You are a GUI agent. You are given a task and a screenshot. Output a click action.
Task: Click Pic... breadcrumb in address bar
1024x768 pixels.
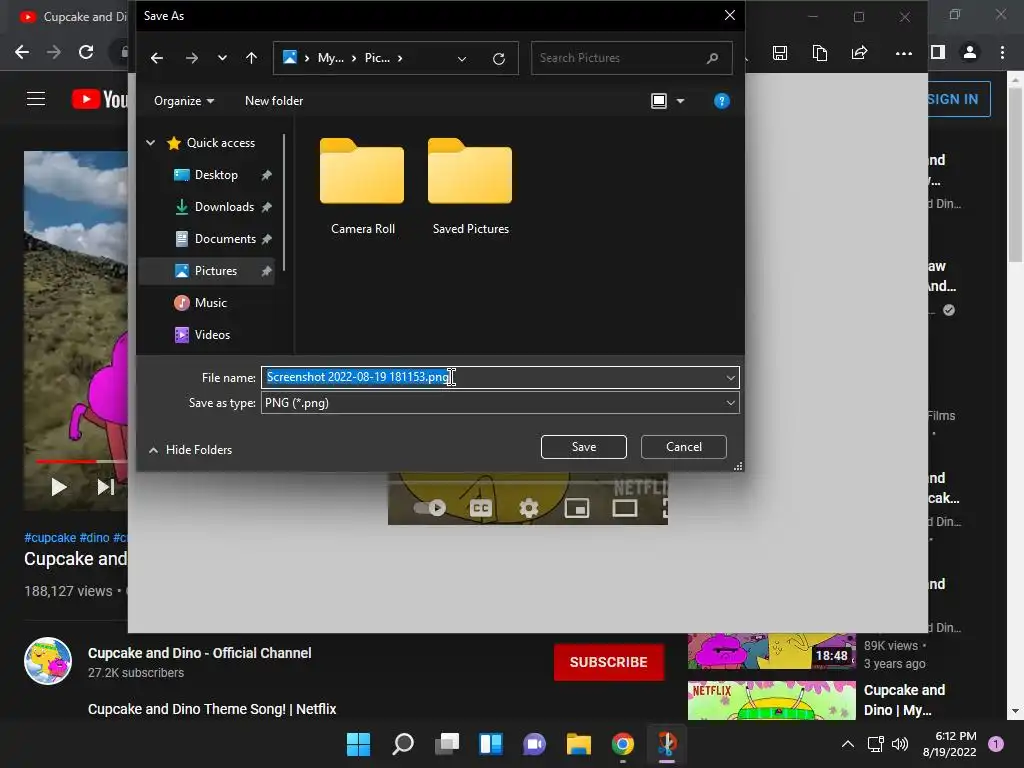click(x=377, y=58)
